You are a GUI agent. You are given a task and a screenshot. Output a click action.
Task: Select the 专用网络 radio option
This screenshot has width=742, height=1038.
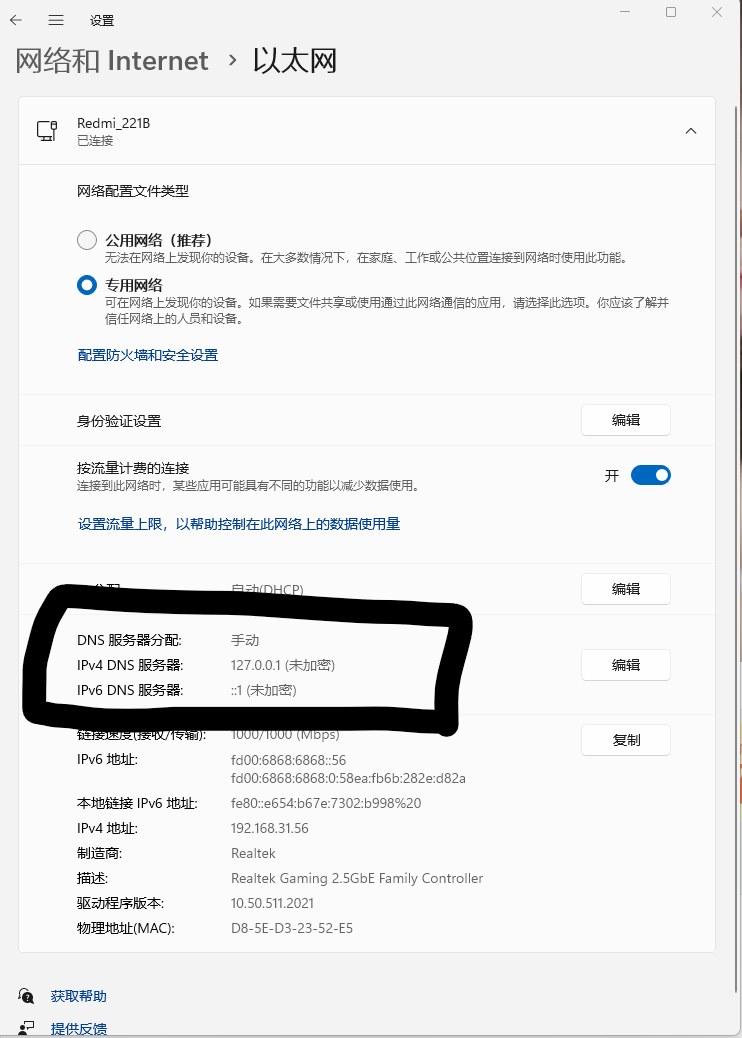pos(87,285)
